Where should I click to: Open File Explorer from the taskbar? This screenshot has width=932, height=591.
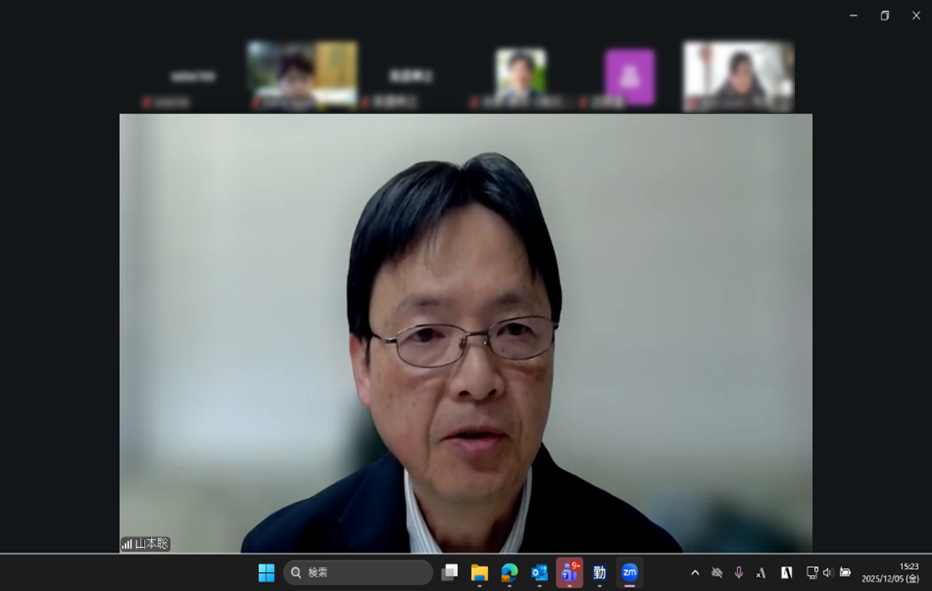click(480, 573)
